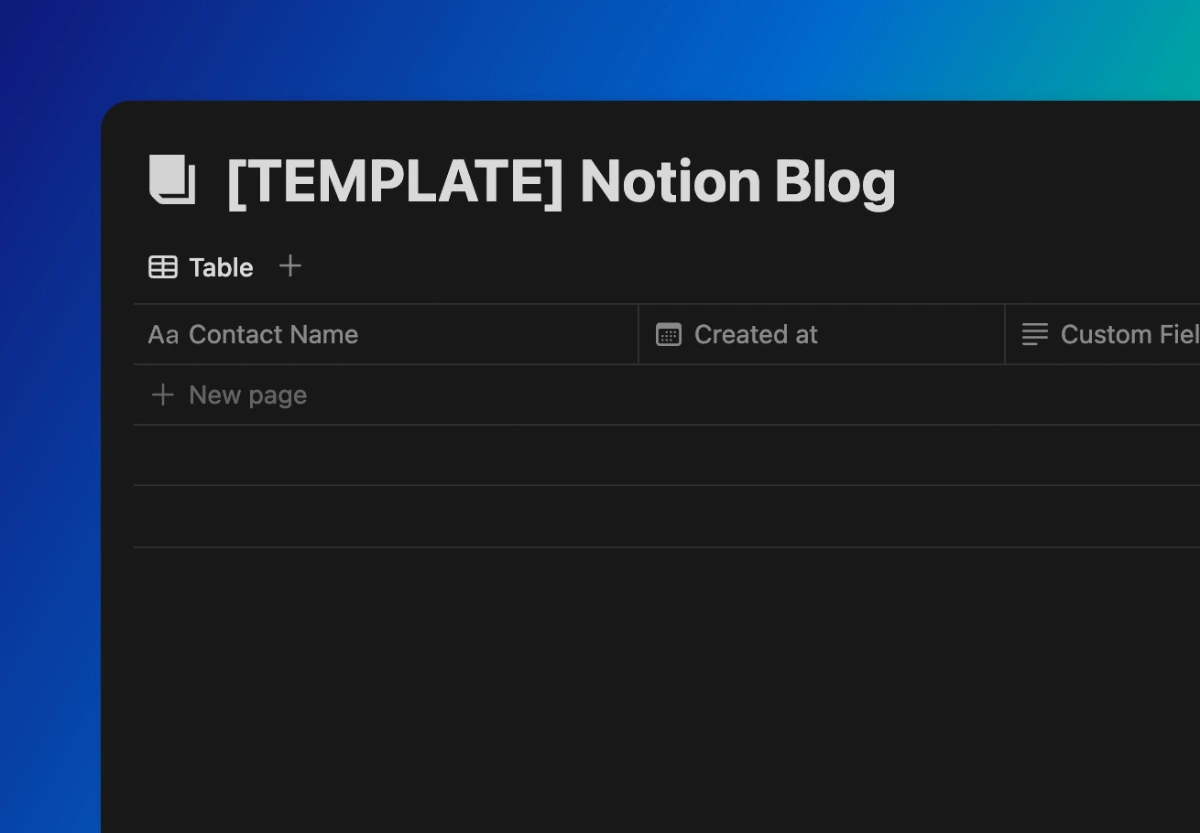Click the page icon beside the title

(x=172, y=180)
